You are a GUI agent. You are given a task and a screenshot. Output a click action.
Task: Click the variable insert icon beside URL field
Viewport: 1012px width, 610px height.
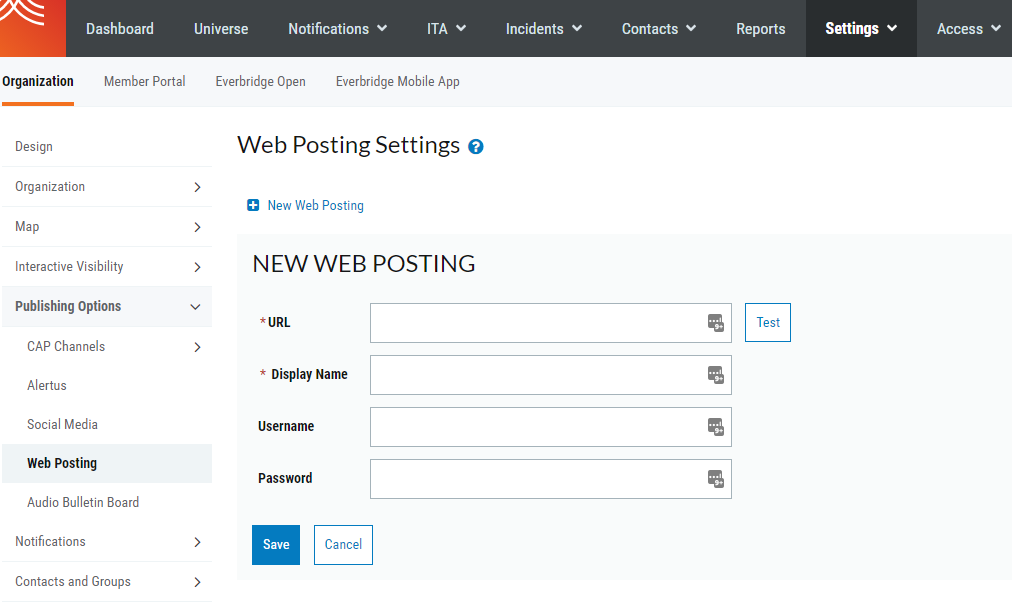tap(715, 322)
